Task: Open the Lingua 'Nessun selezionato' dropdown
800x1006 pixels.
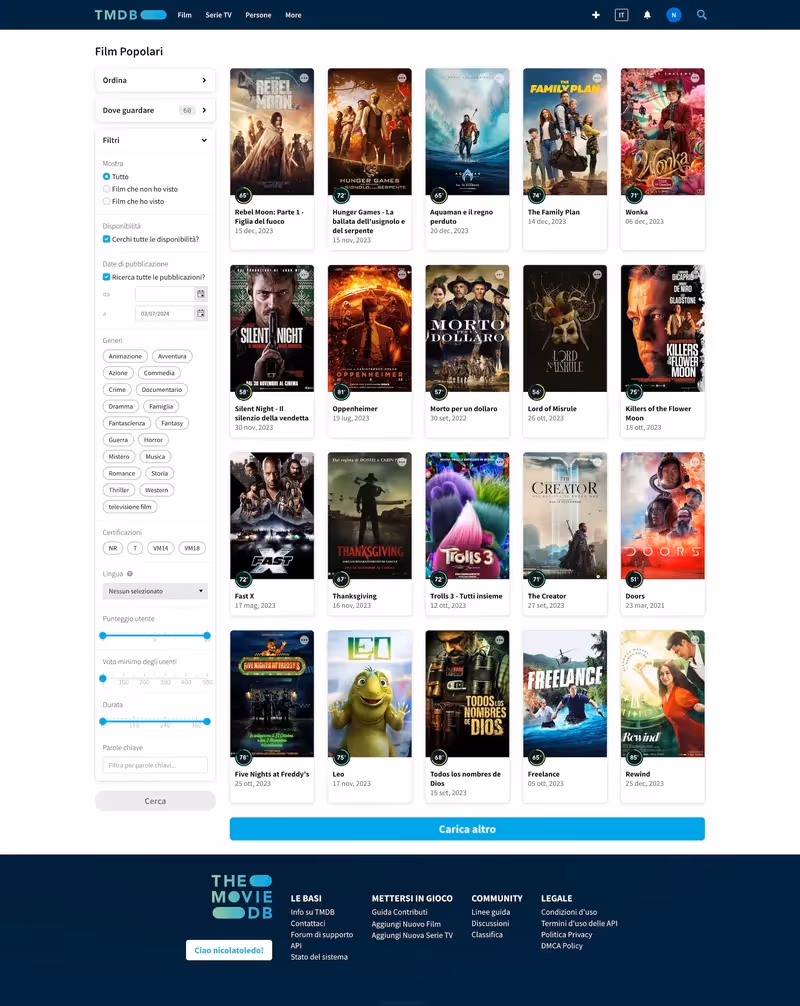Action: [x=155, y=591]
